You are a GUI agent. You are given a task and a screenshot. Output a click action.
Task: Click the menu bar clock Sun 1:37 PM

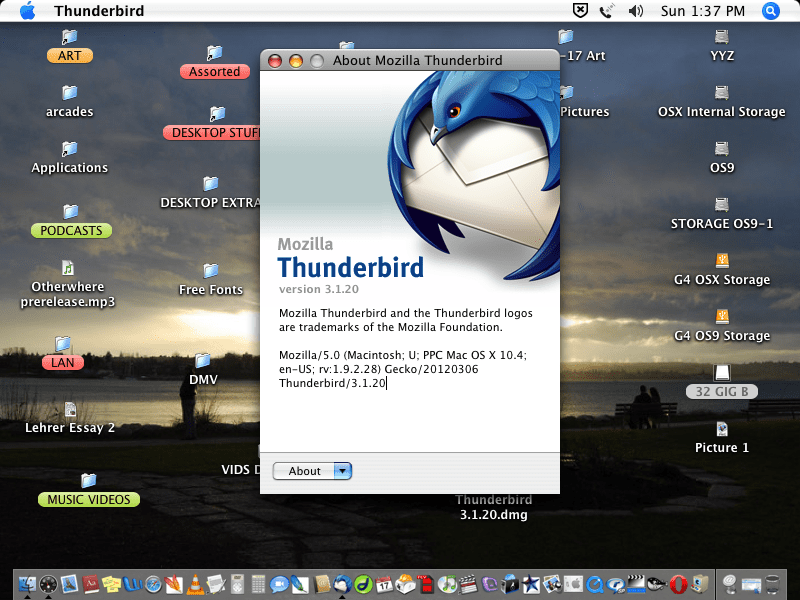[703, 11]
